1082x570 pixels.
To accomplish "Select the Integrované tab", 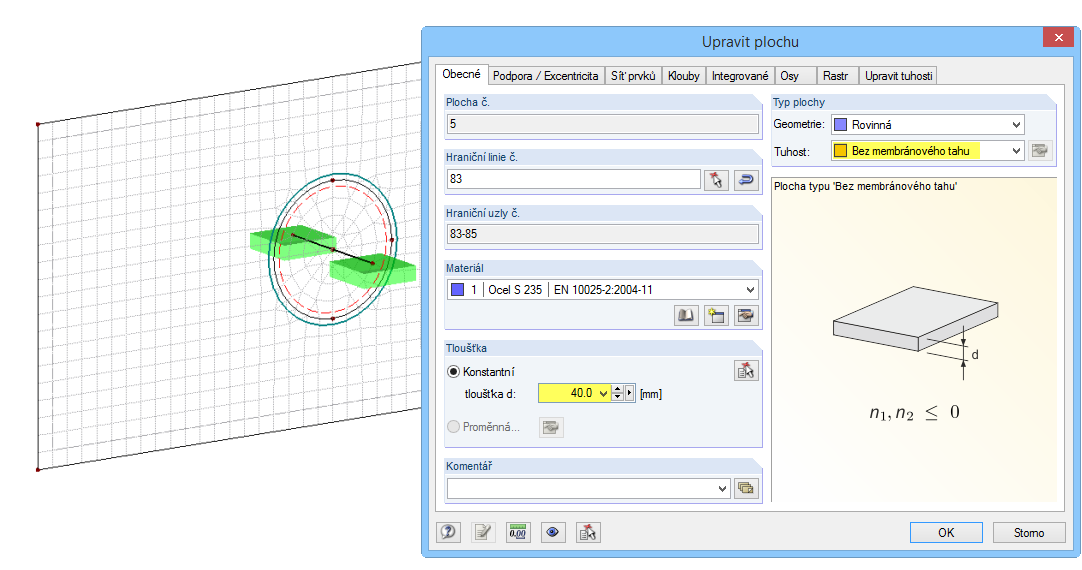I will pyautogui.click(x=740, y=76).
